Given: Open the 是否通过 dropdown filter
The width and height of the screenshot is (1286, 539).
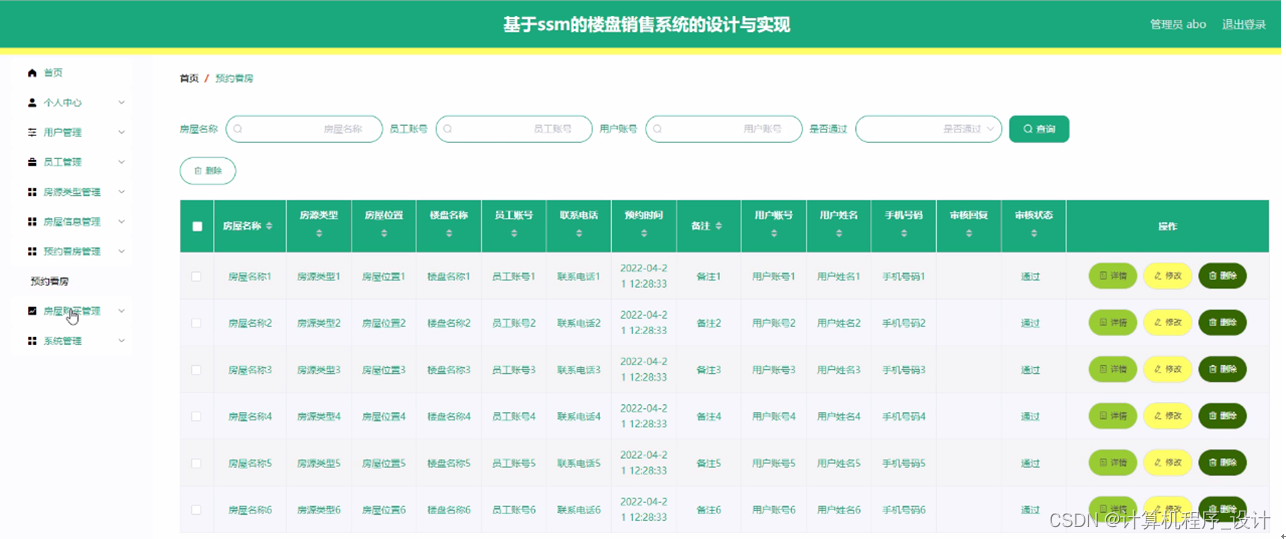Looking at the screenshot, I should tap(929, 129).
